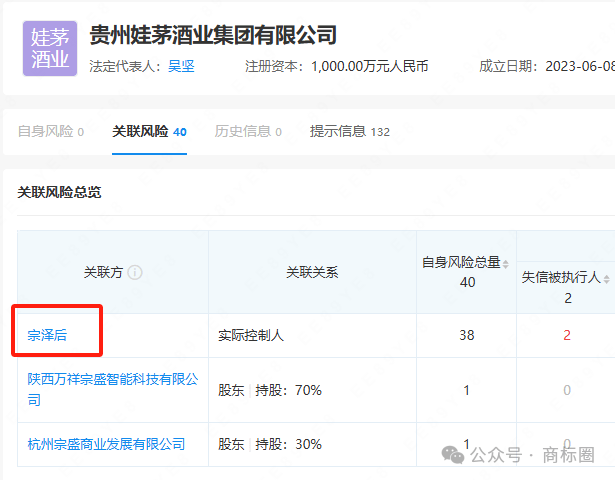Click the 杭州宗盛商业发展有限公司 link

pos(106,443)
